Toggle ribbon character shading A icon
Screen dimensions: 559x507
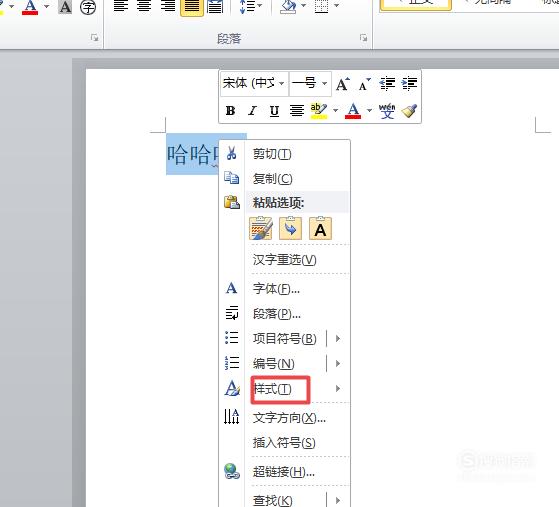click(x=65, y=7)
